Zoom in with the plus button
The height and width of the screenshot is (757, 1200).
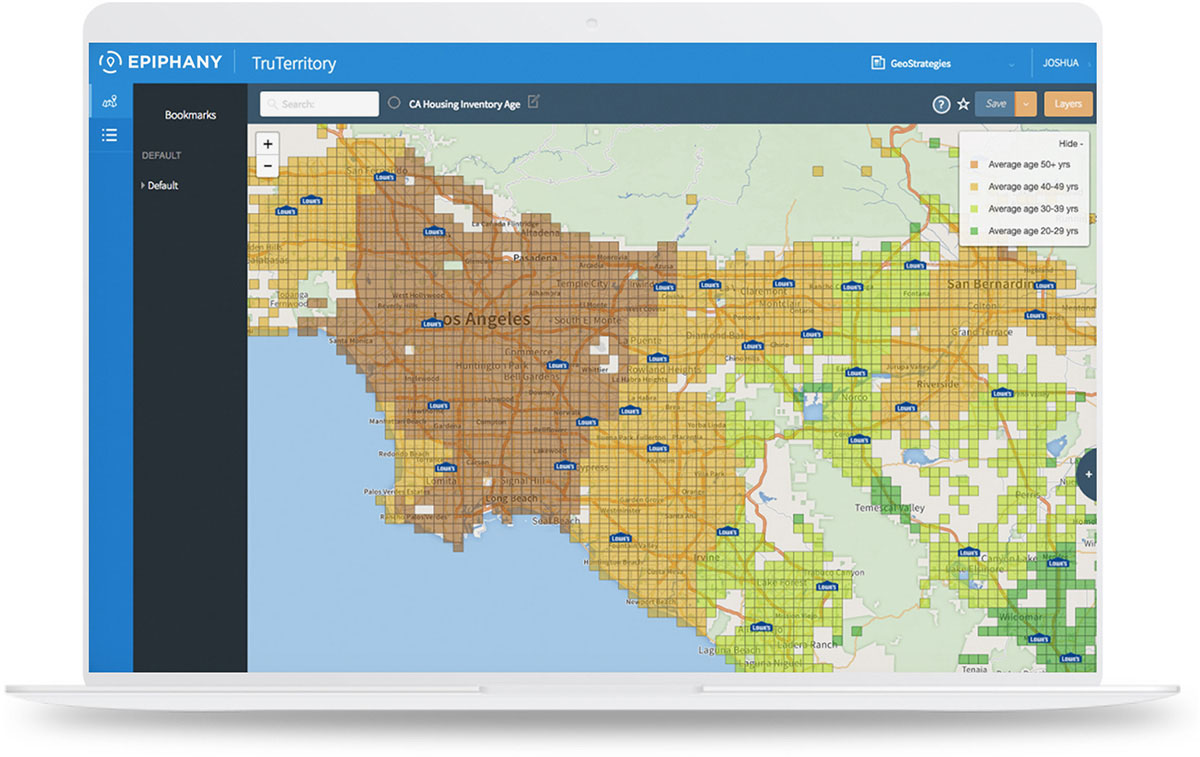pyautogui.click(x=267, y=145)
